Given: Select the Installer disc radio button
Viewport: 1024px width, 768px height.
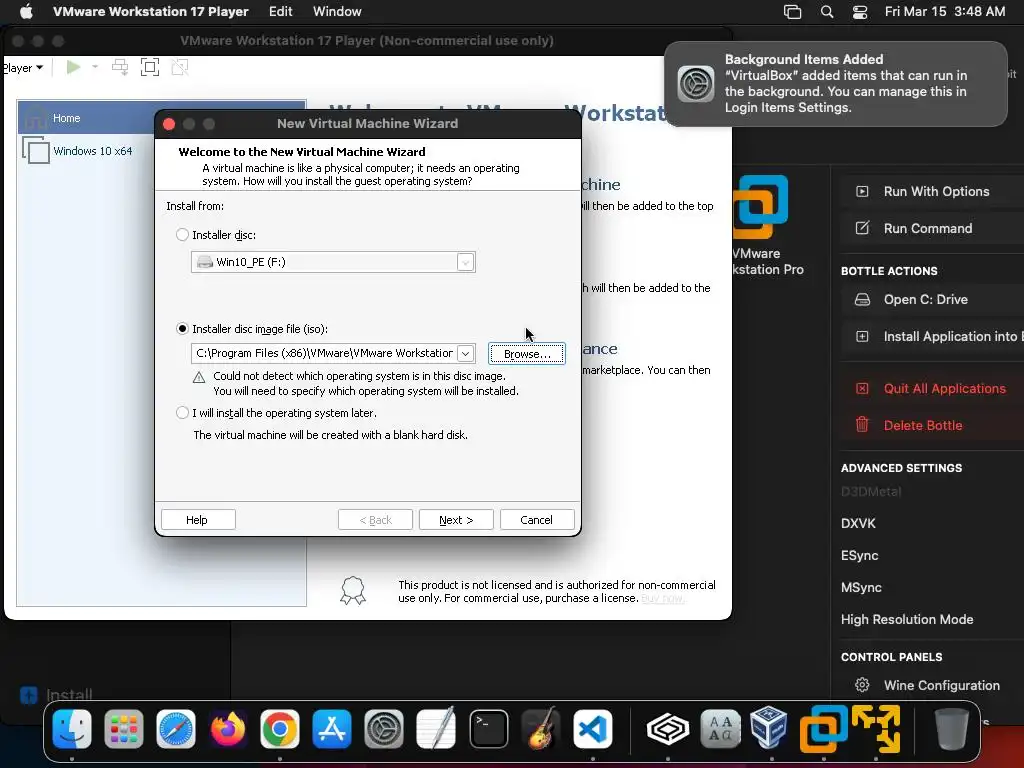Looking at the screenshot, I should click(182, 234).
